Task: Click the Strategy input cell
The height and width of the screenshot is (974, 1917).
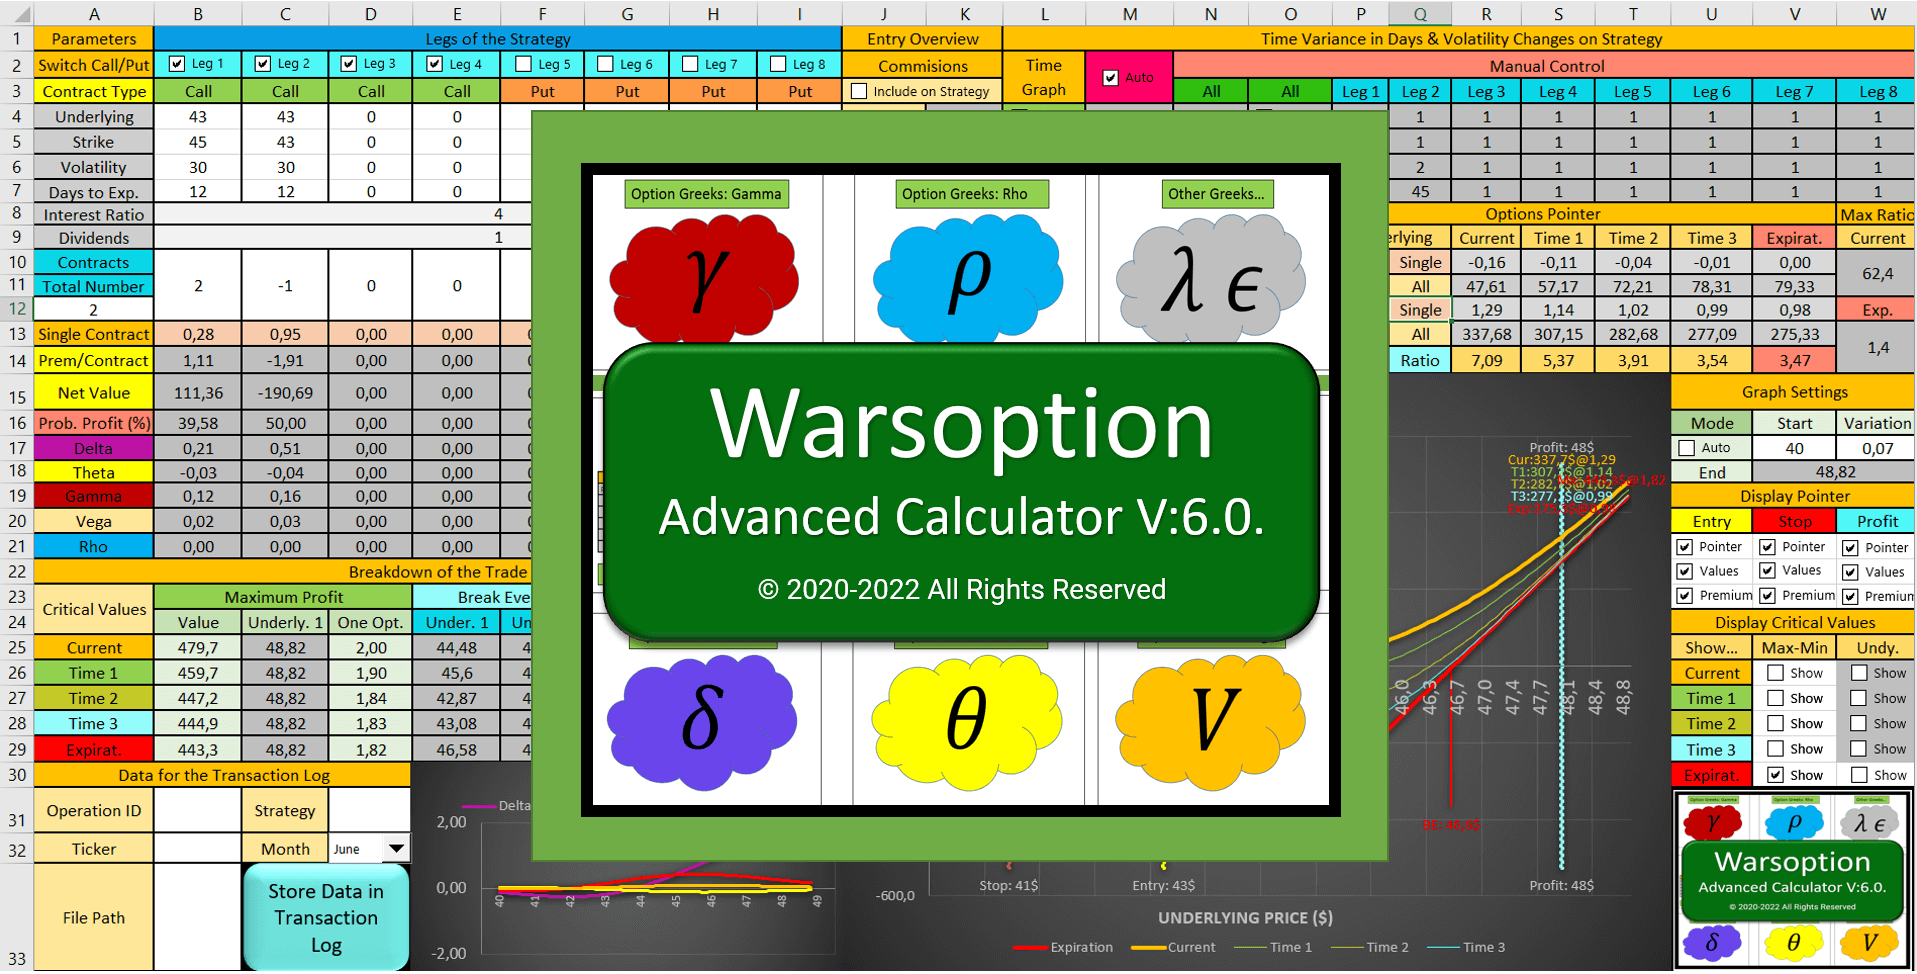Action: (x=369, y=811)
